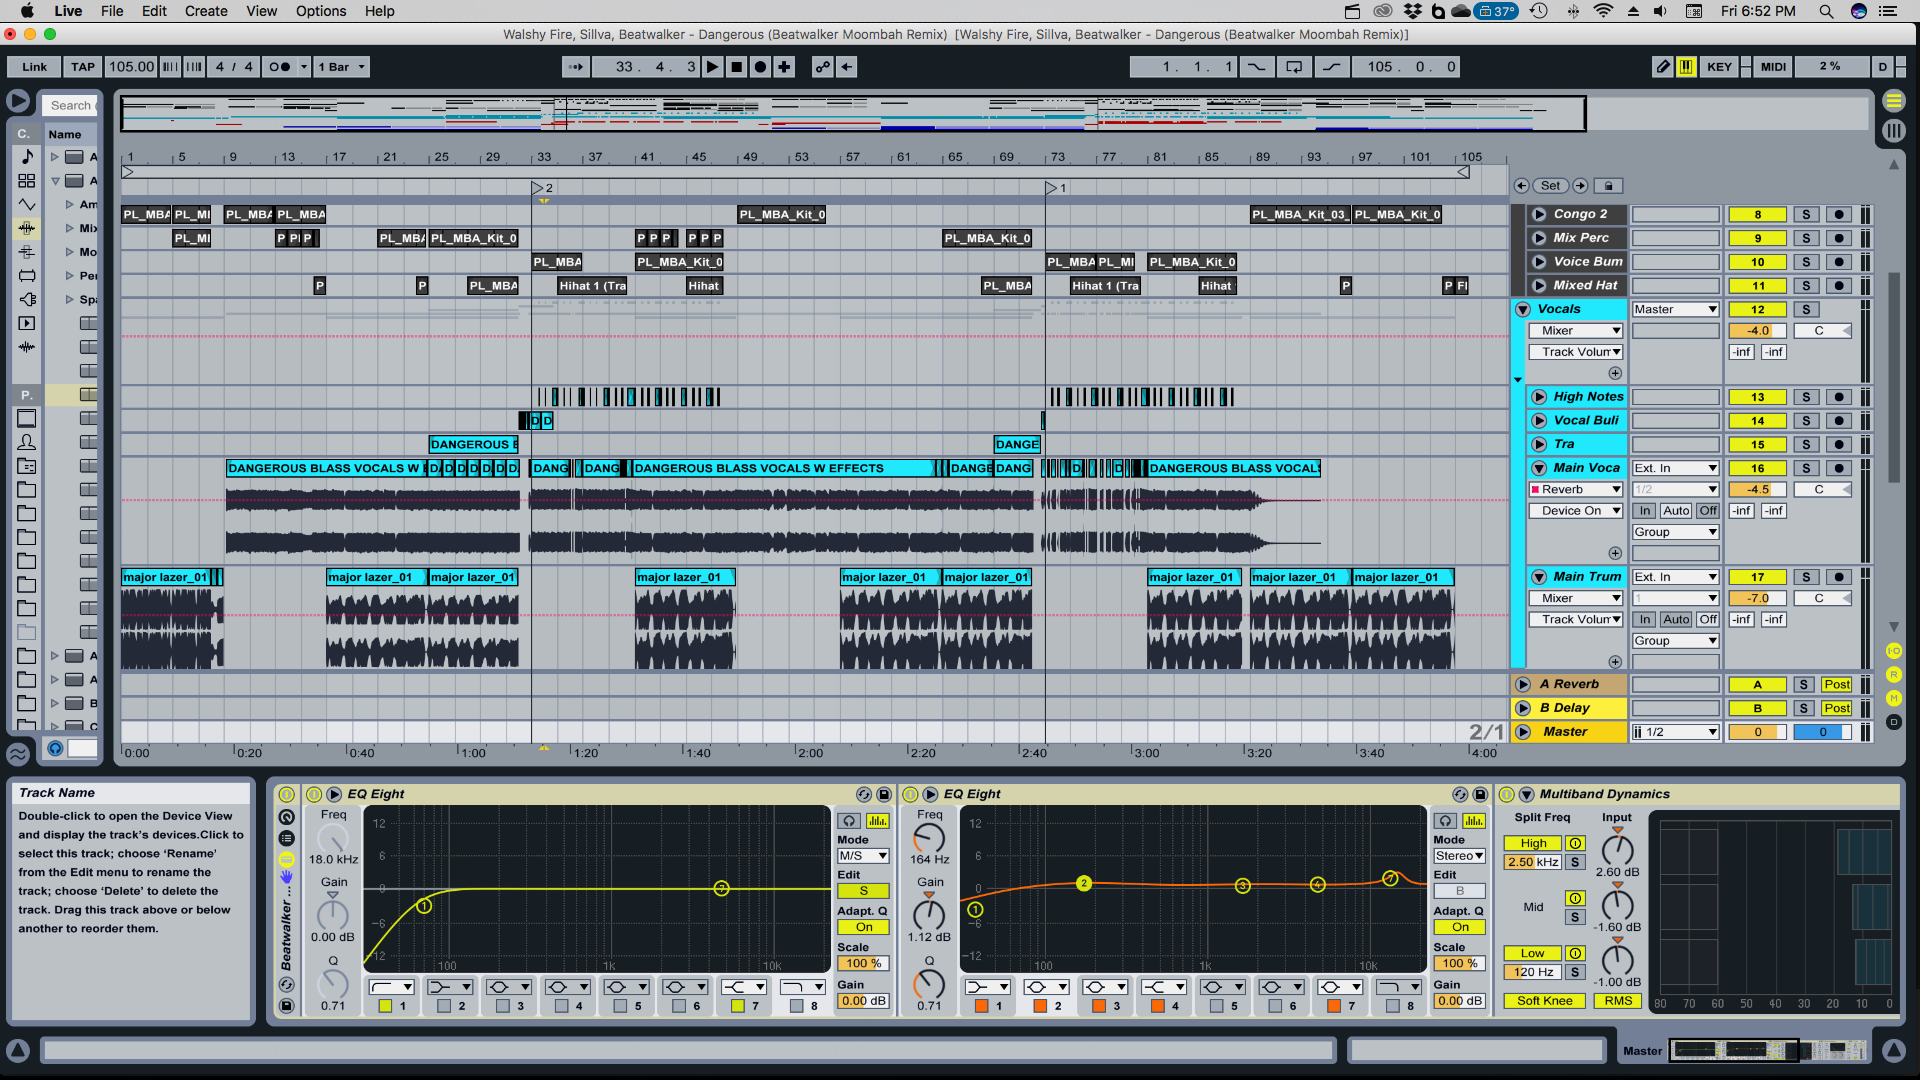Enable the Computer MIDI Keyboard piano icon
The height and width of the screenshot is (1080, 1920).
pos(1687,67)
